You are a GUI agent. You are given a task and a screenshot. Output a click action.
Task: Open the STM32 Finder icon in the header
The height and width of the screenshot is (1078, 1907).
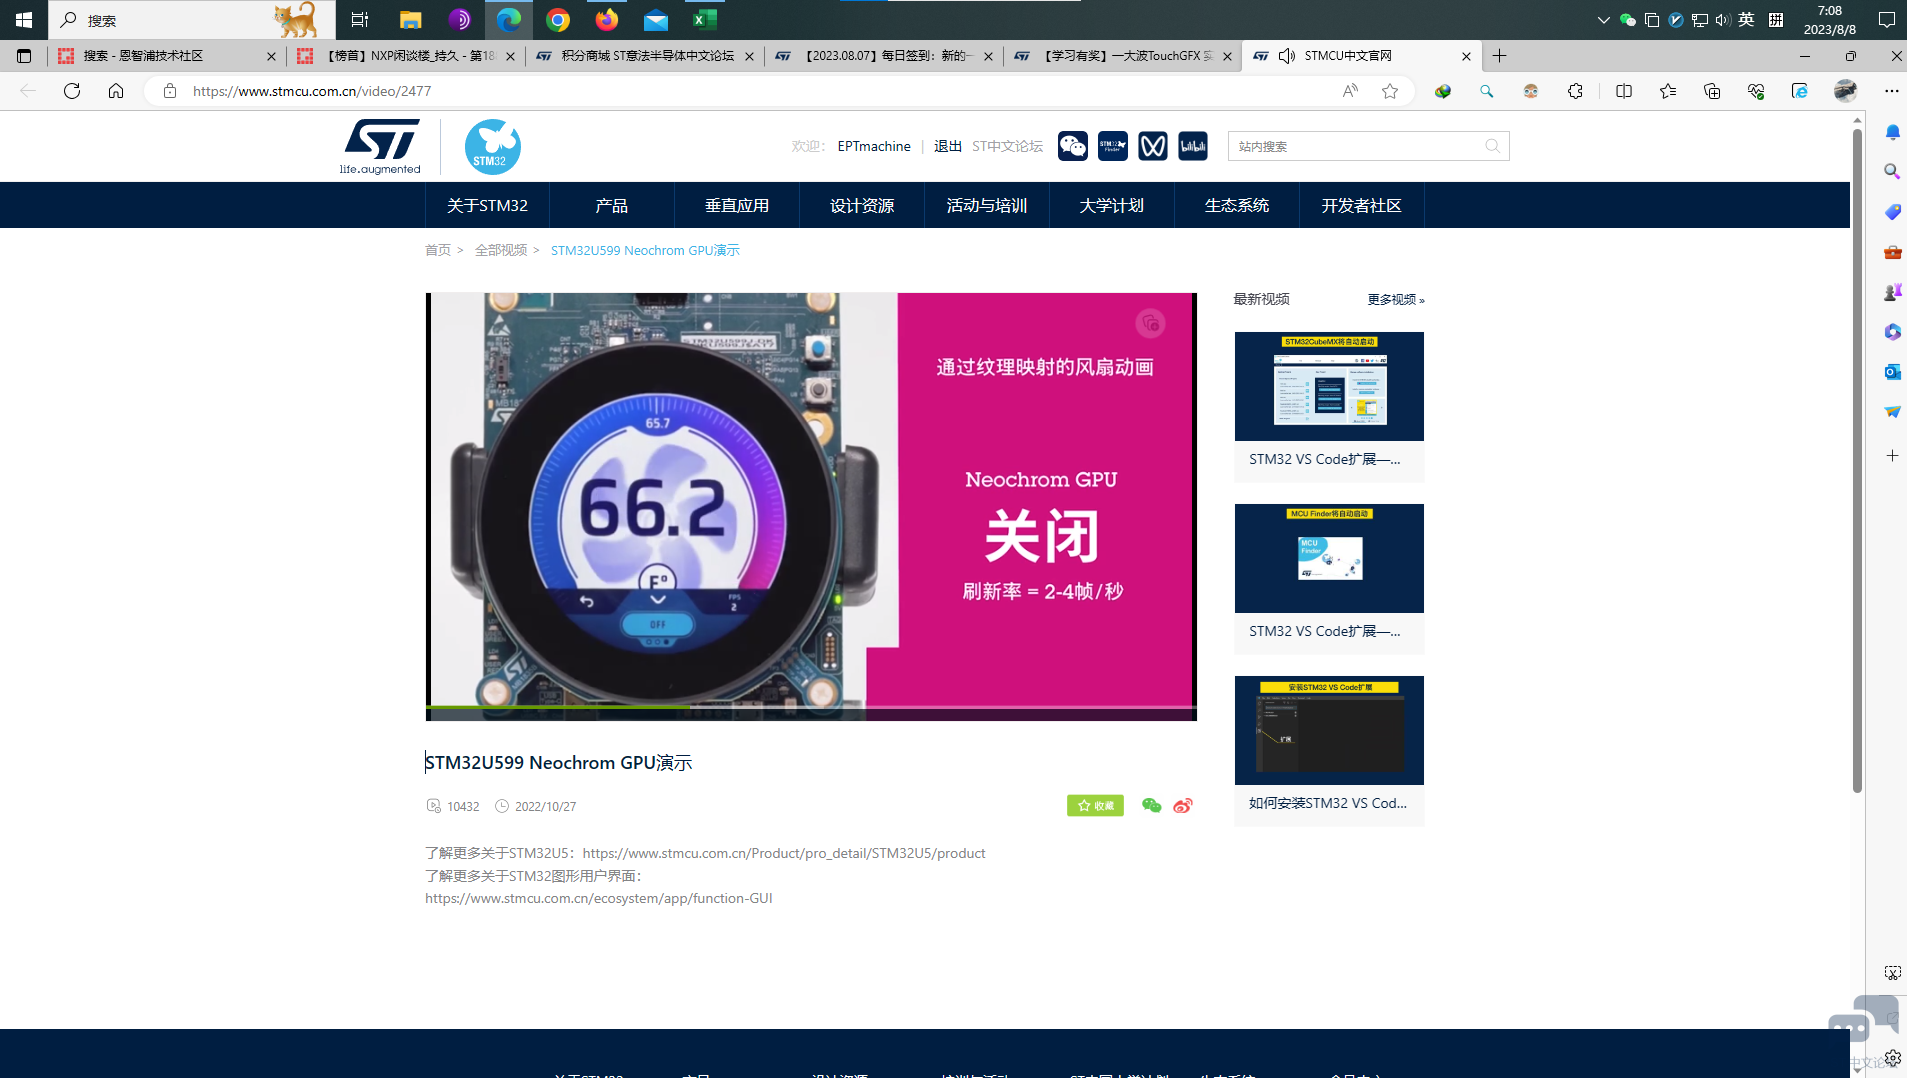click(x=1113, y=146)
